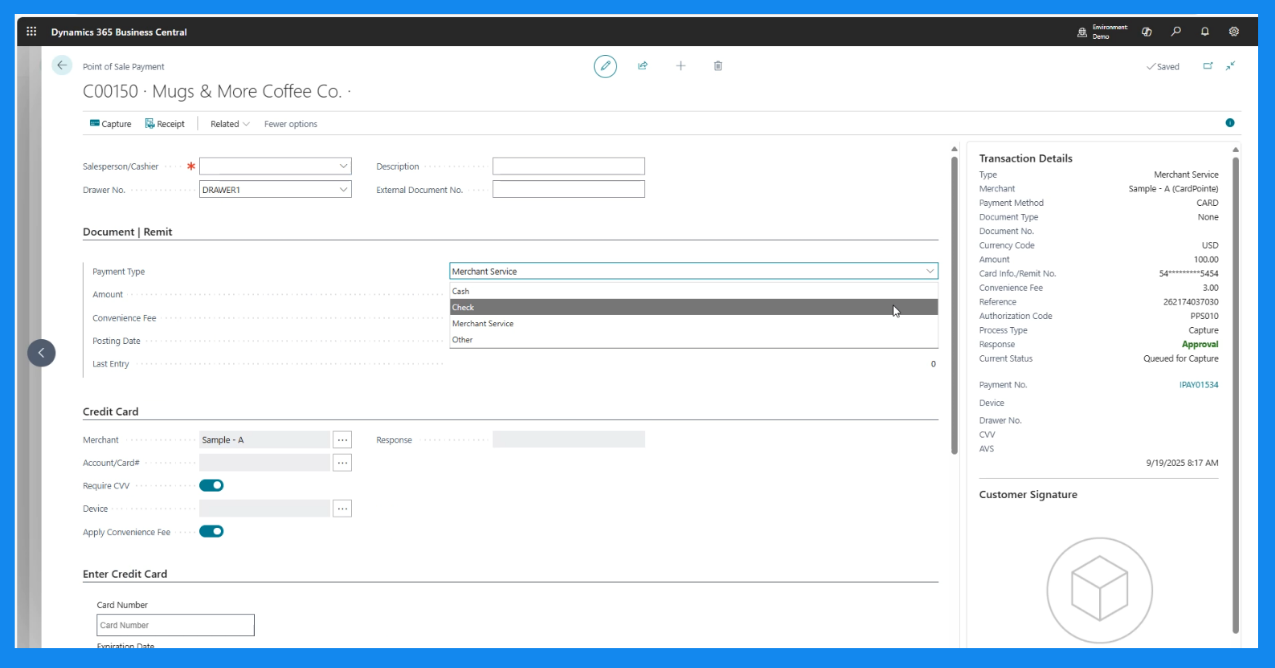
Task: Open the settings gear icon
Action: pos(1234,32)
